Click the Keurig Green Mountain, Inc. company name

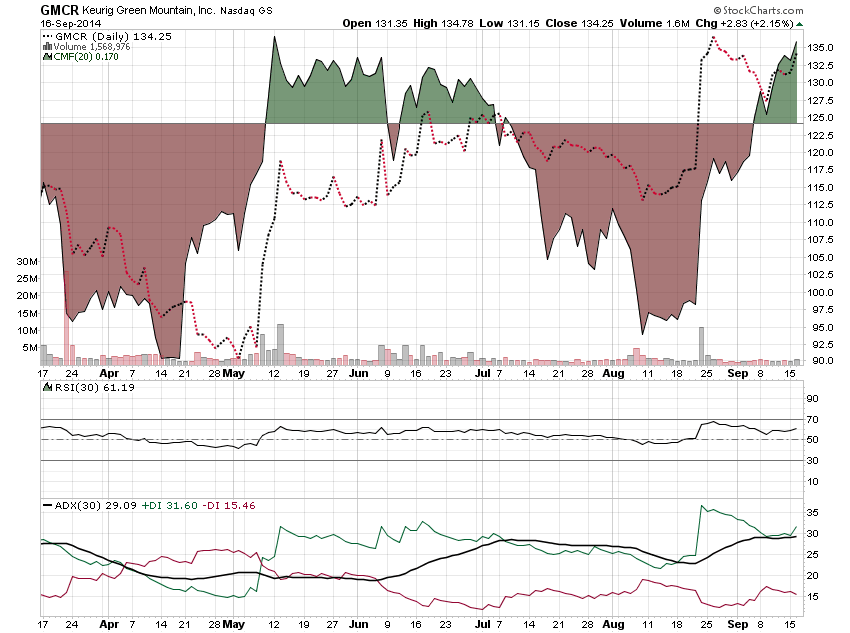pos(148,10)
